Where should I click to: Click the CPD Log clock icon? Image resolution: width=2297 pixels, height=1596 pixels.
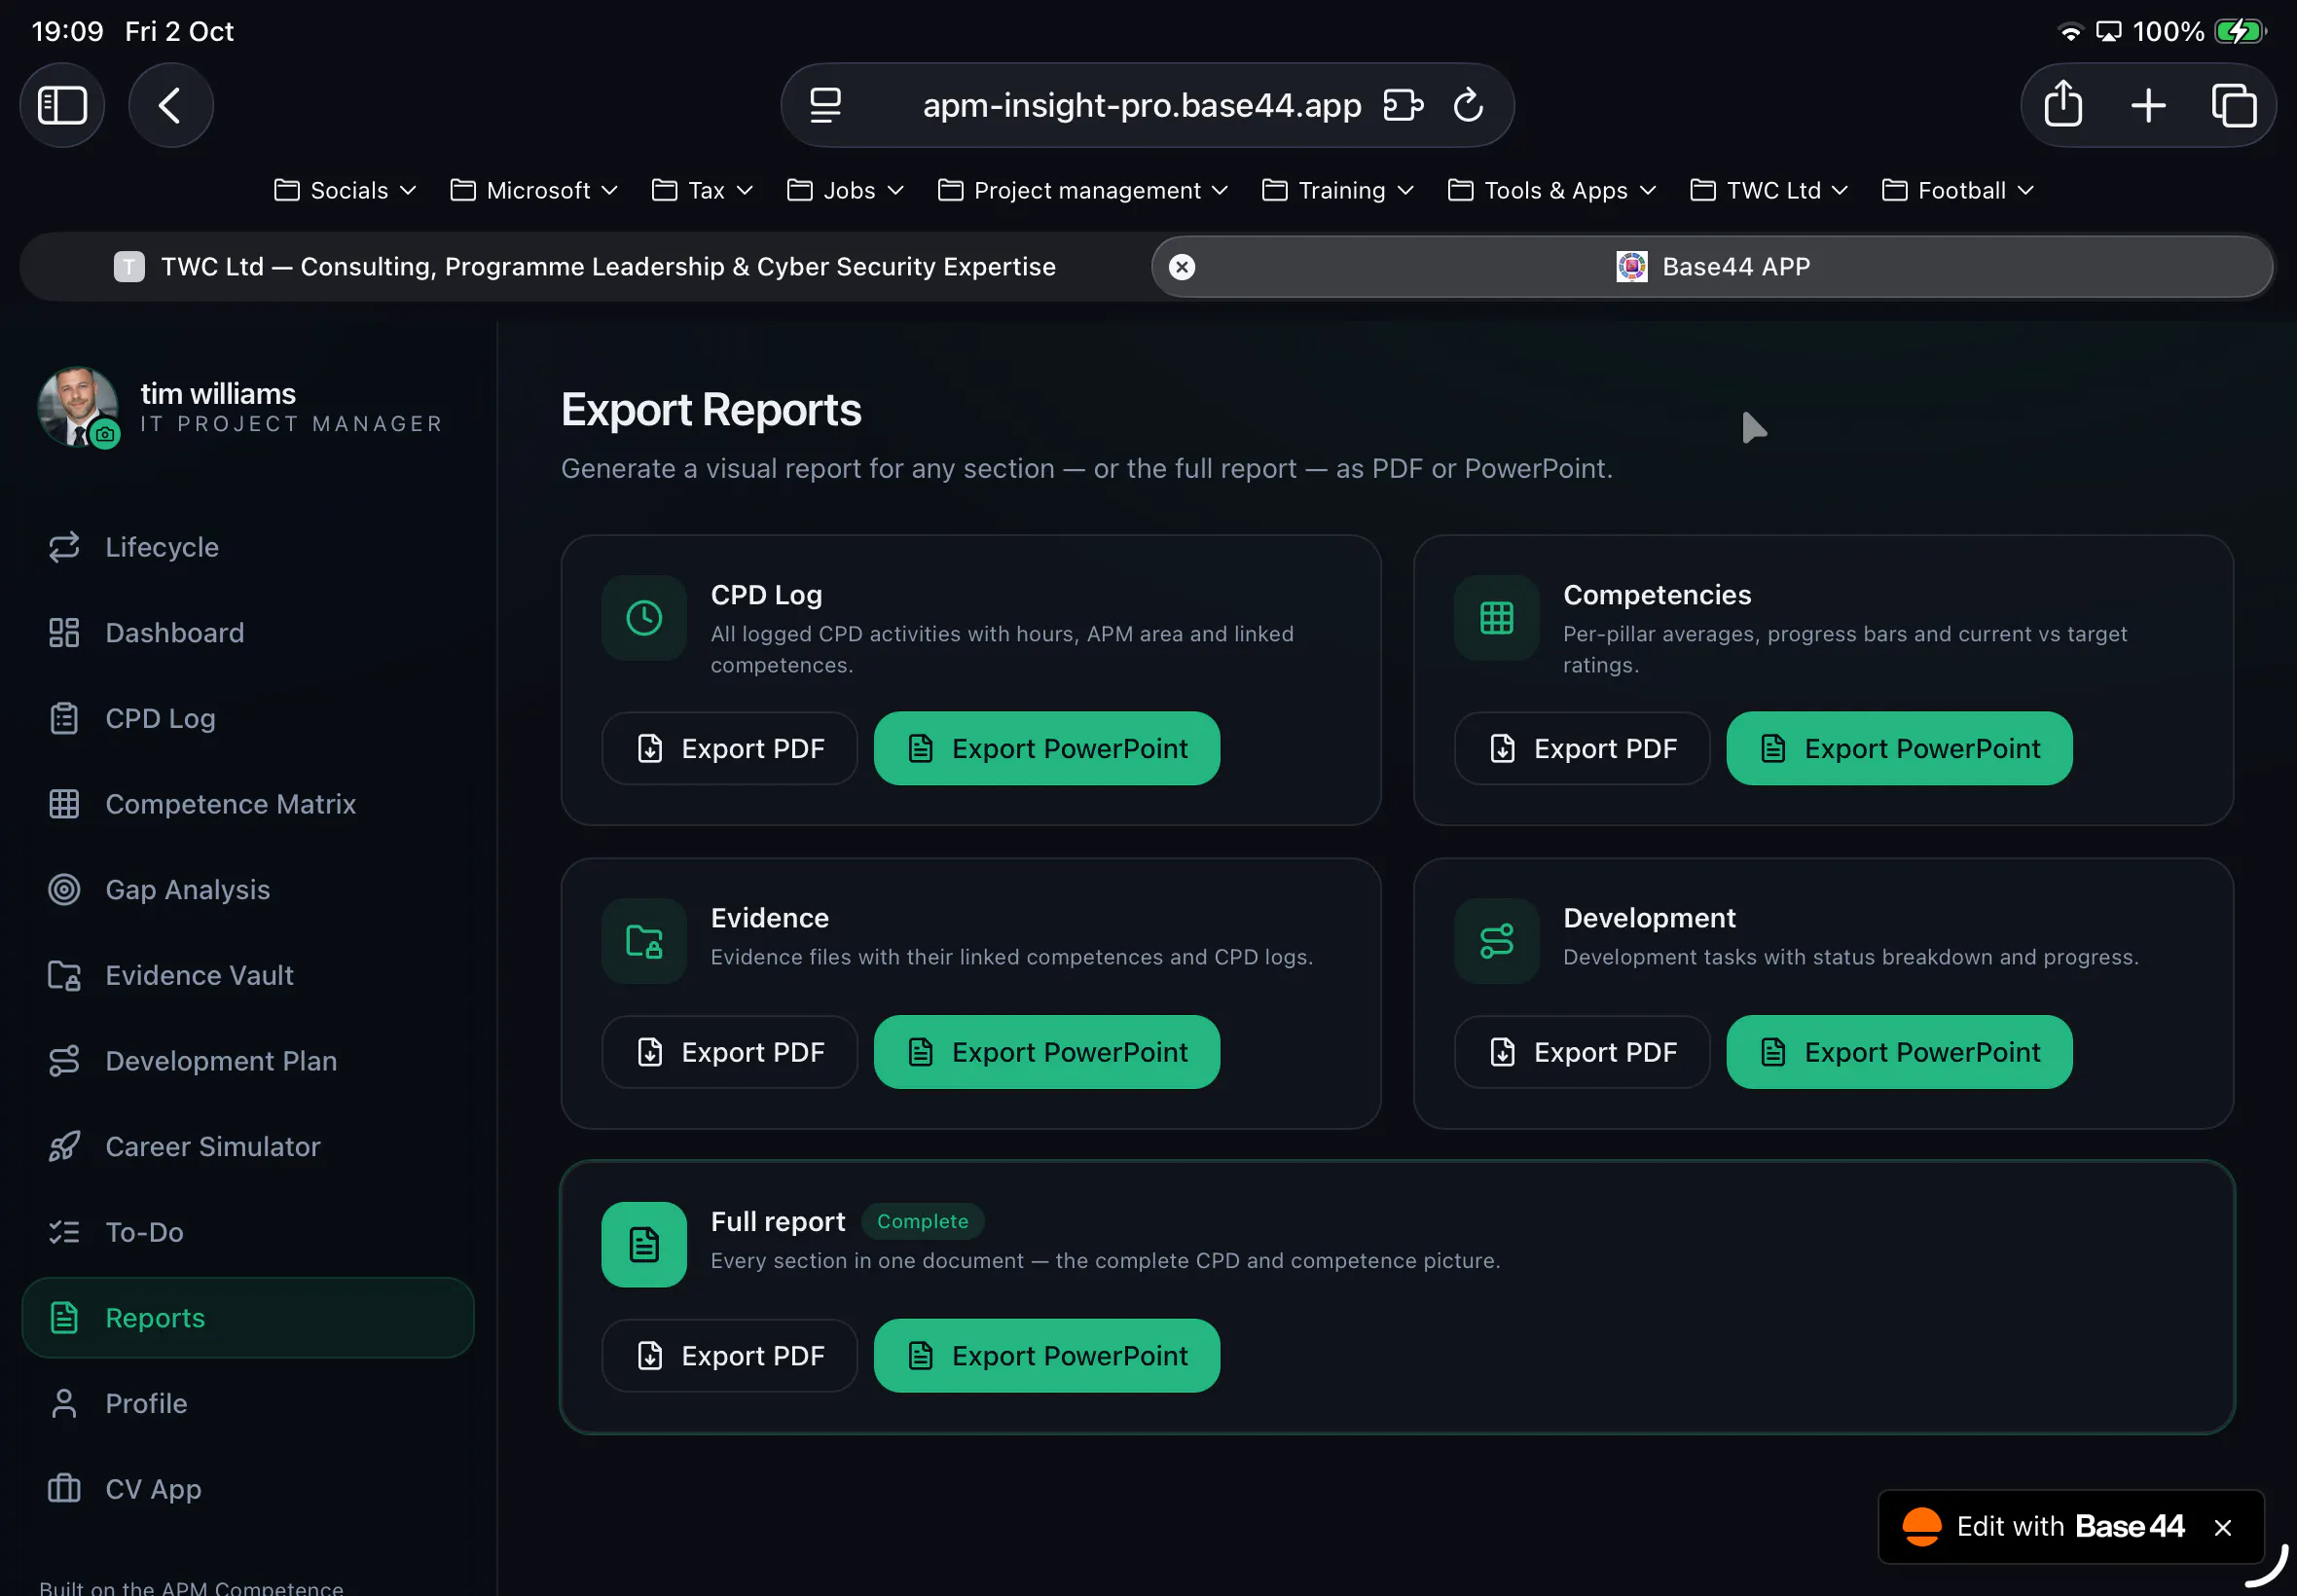(x=644, y=618)
